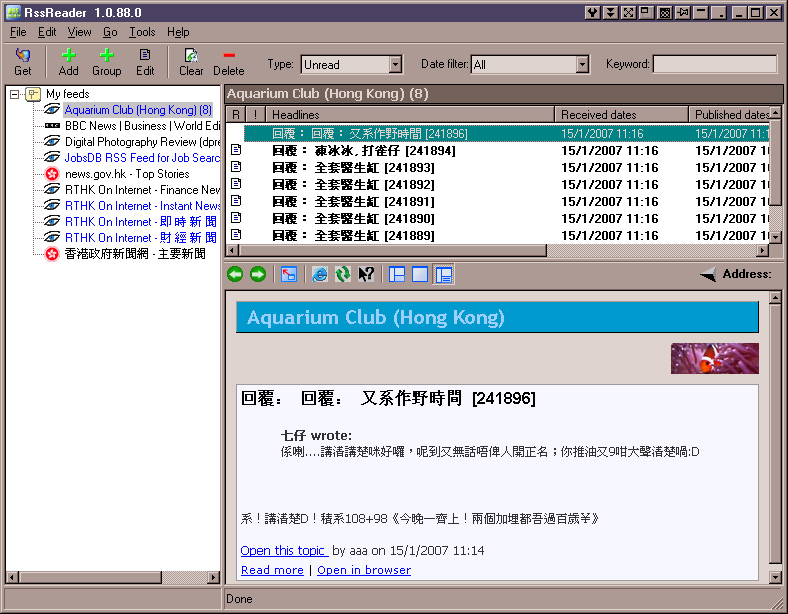Image resolution: width=788 pixels, height=614 pixels.
Task: Open the Help menu
Action: click(x=178, y=32)
